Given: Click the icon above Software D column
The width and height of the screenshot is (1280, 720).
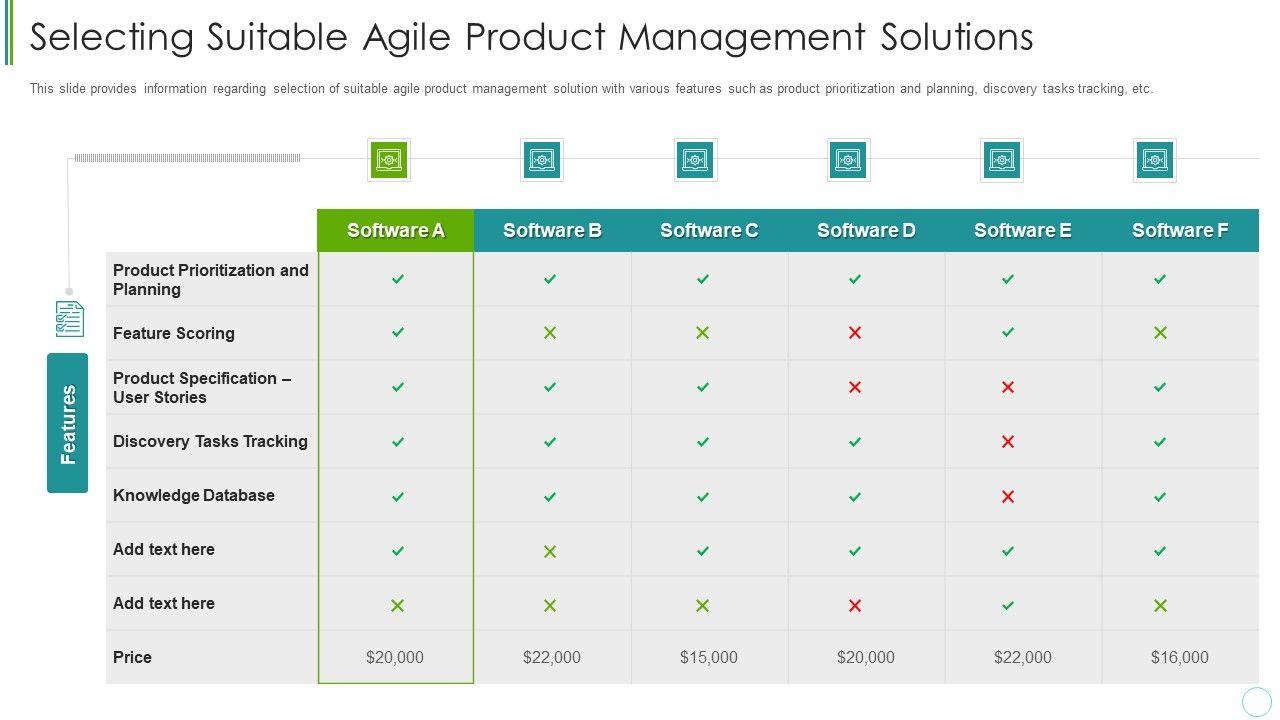Looking at the screenshot, I should click(848, 160).
